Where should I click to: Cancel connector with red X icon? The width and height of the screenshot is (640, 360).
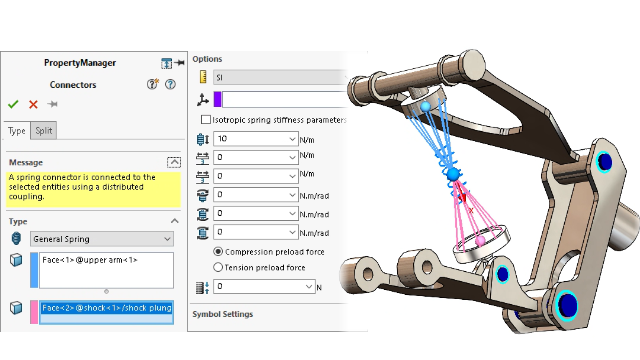(33, 104)
